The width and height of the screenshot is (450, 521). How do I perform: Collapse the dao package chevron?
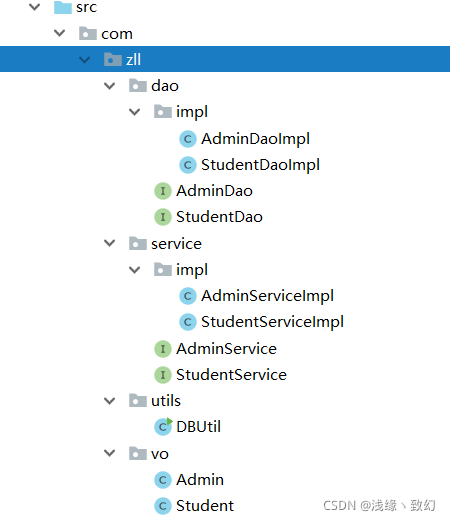click(109, 86)
